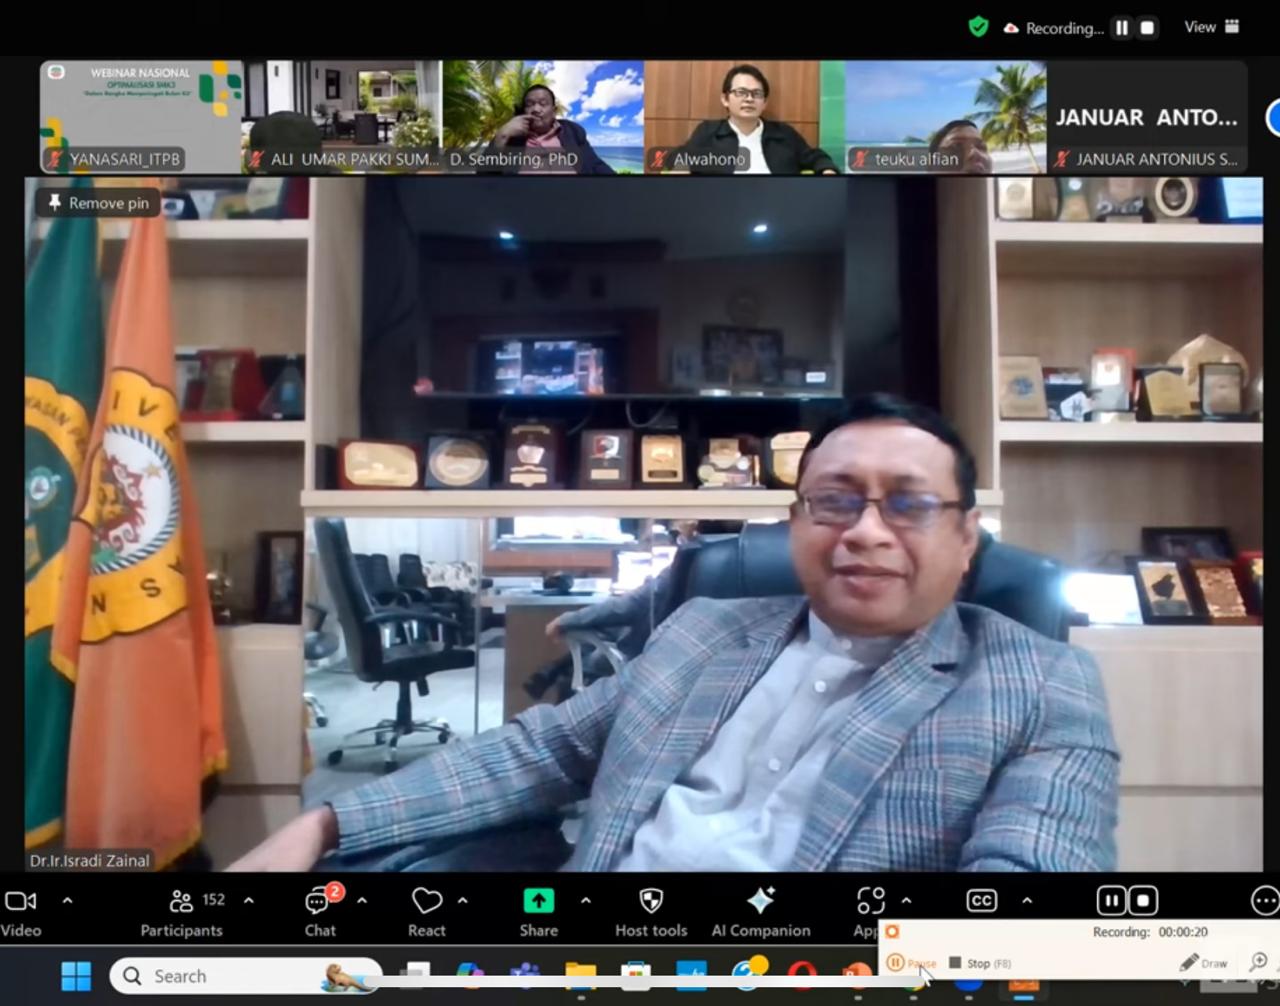
Task: Expand the arrow next to Participants
Action: [249, 901]
